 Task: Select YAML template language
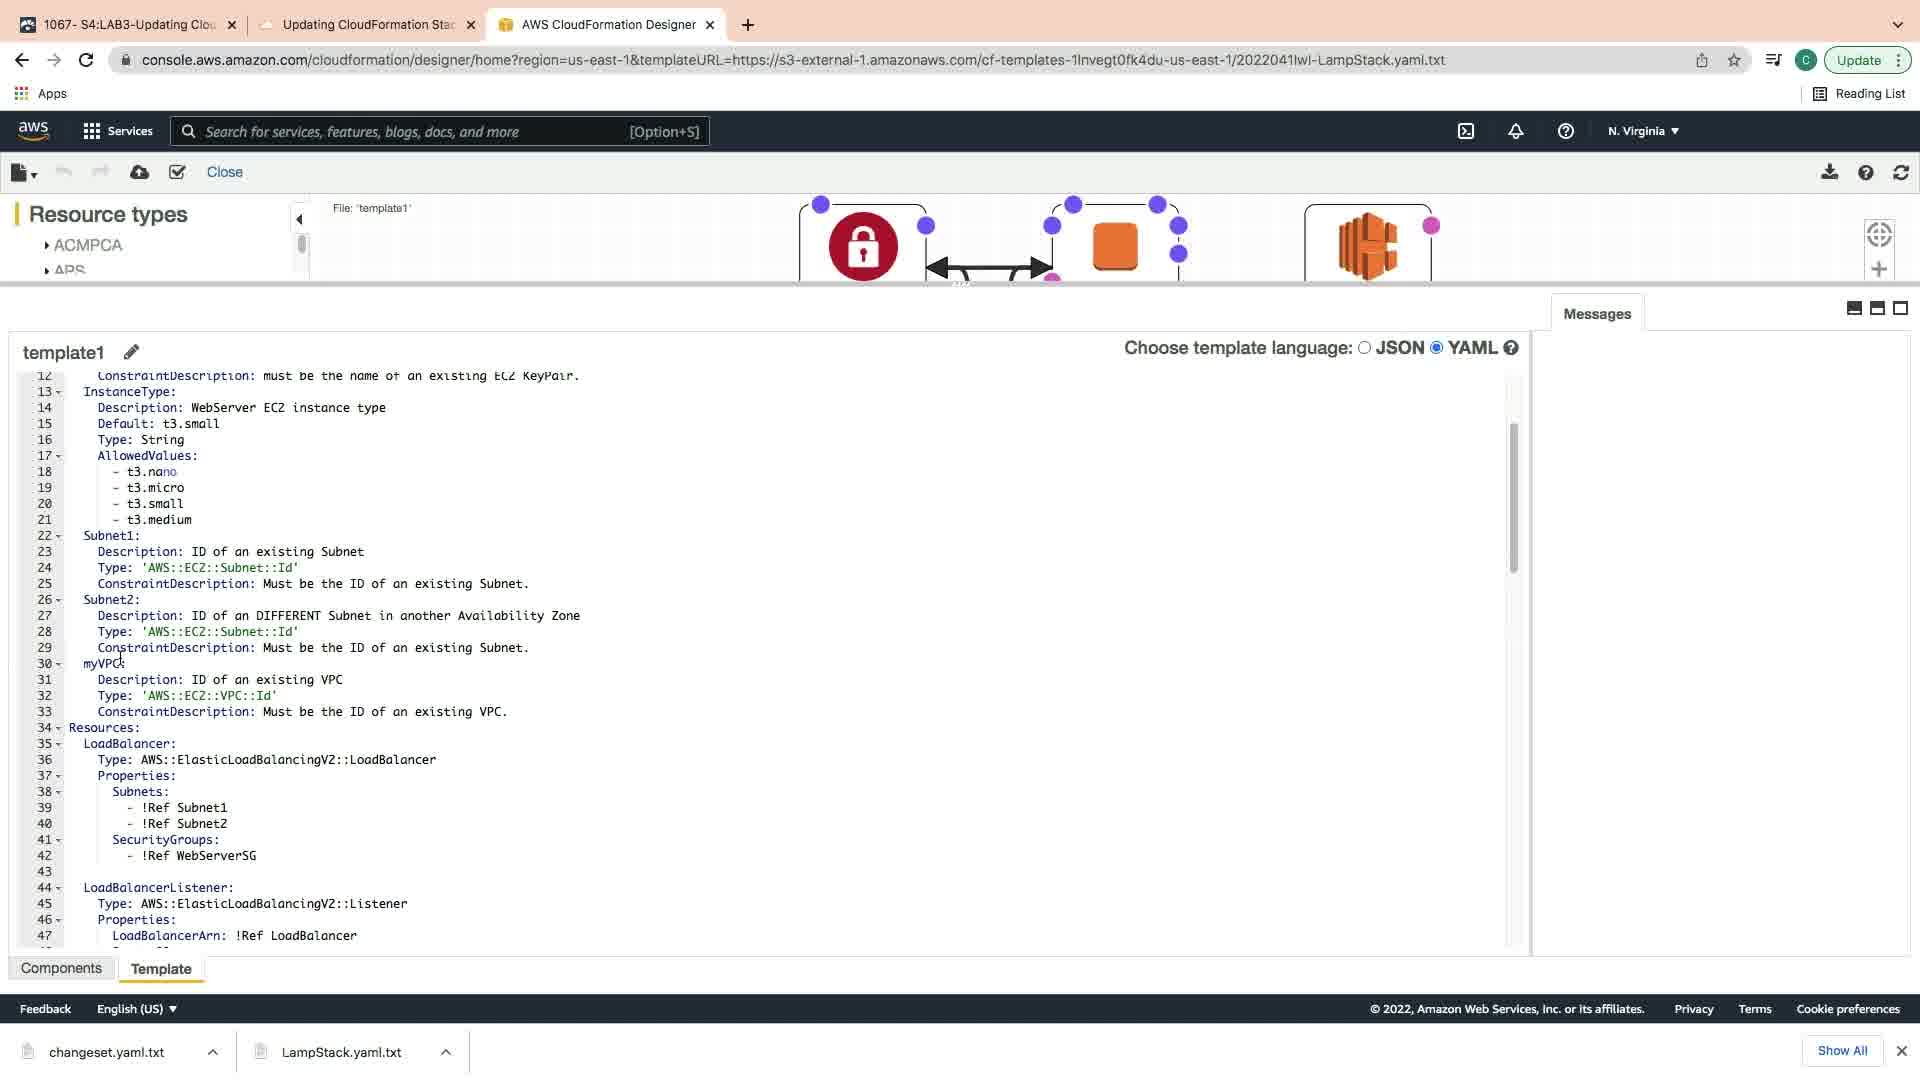[1436, 347]
